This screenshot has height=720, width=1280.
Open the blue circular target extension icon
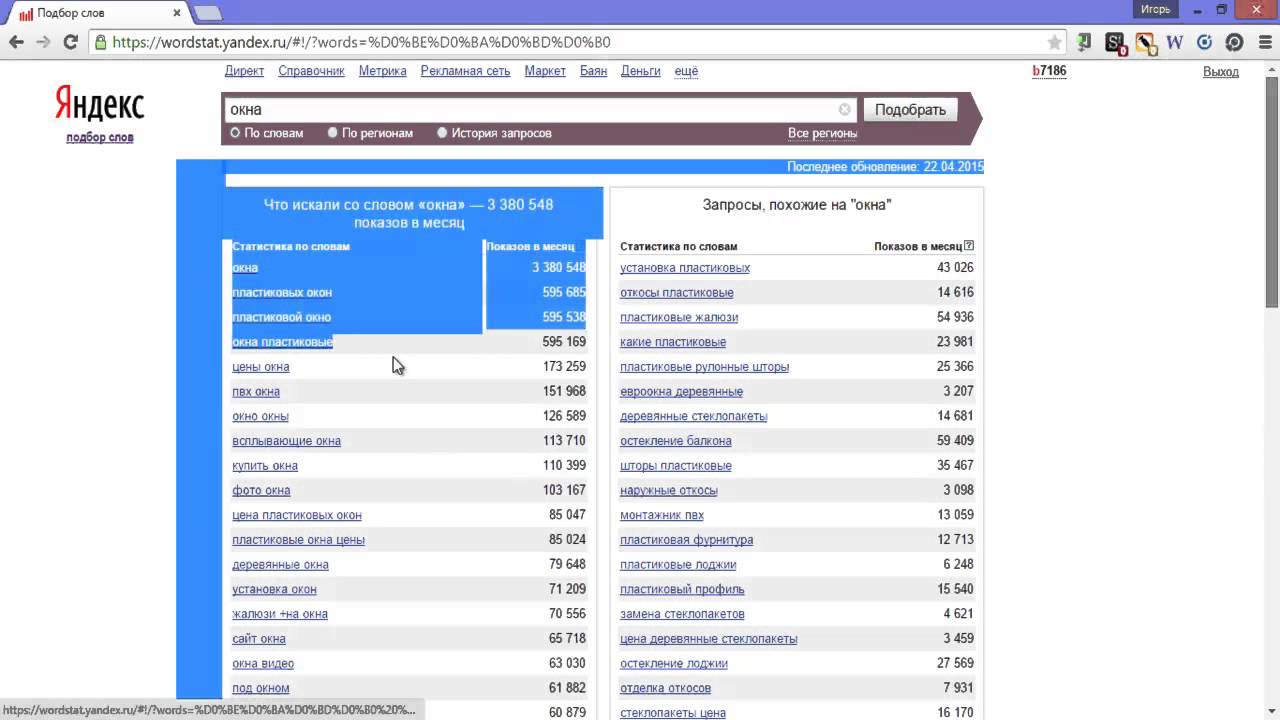pos(1205,42)
